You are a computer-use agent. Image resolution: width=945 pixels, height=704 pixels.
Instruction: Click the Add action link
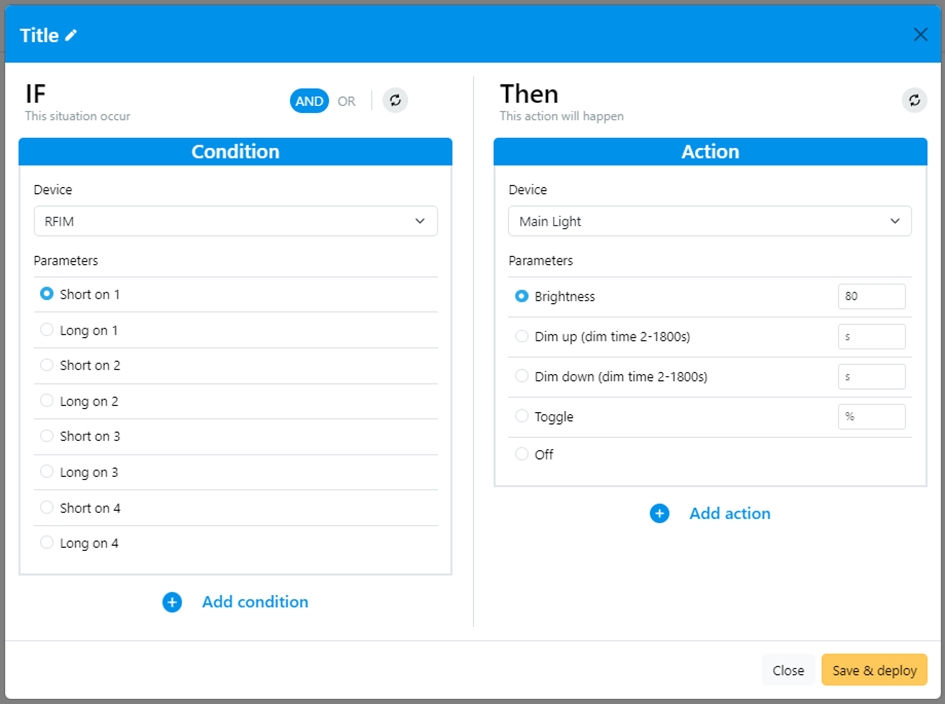[x=729, y=514]
